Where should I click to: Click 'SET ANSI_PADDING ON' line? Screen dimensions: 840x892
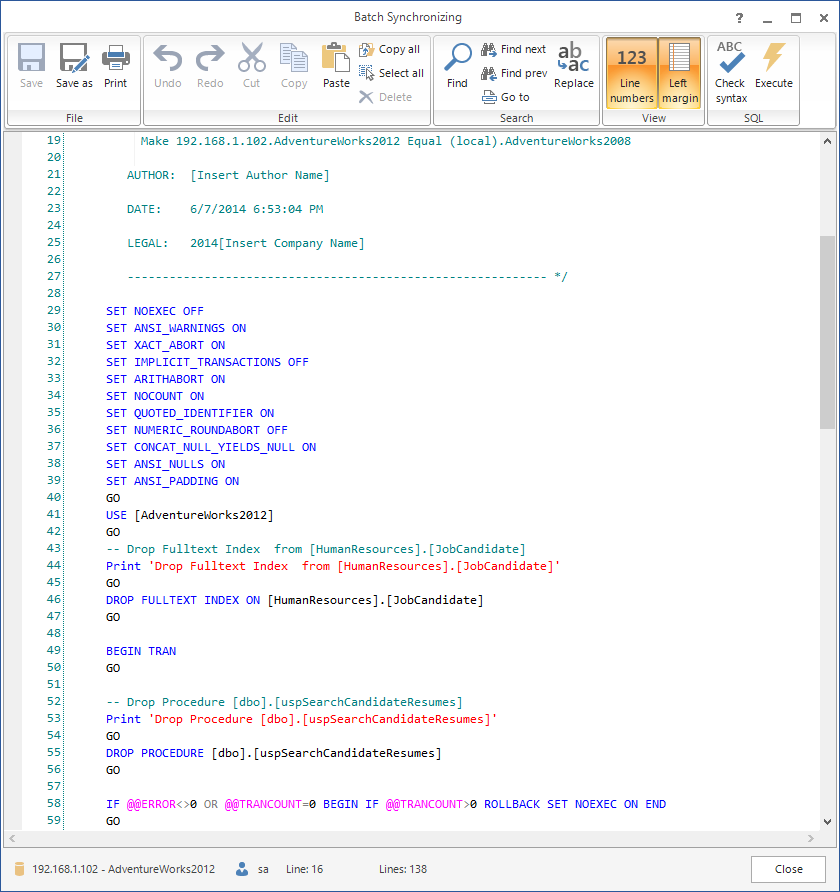[x=172, y=481]
